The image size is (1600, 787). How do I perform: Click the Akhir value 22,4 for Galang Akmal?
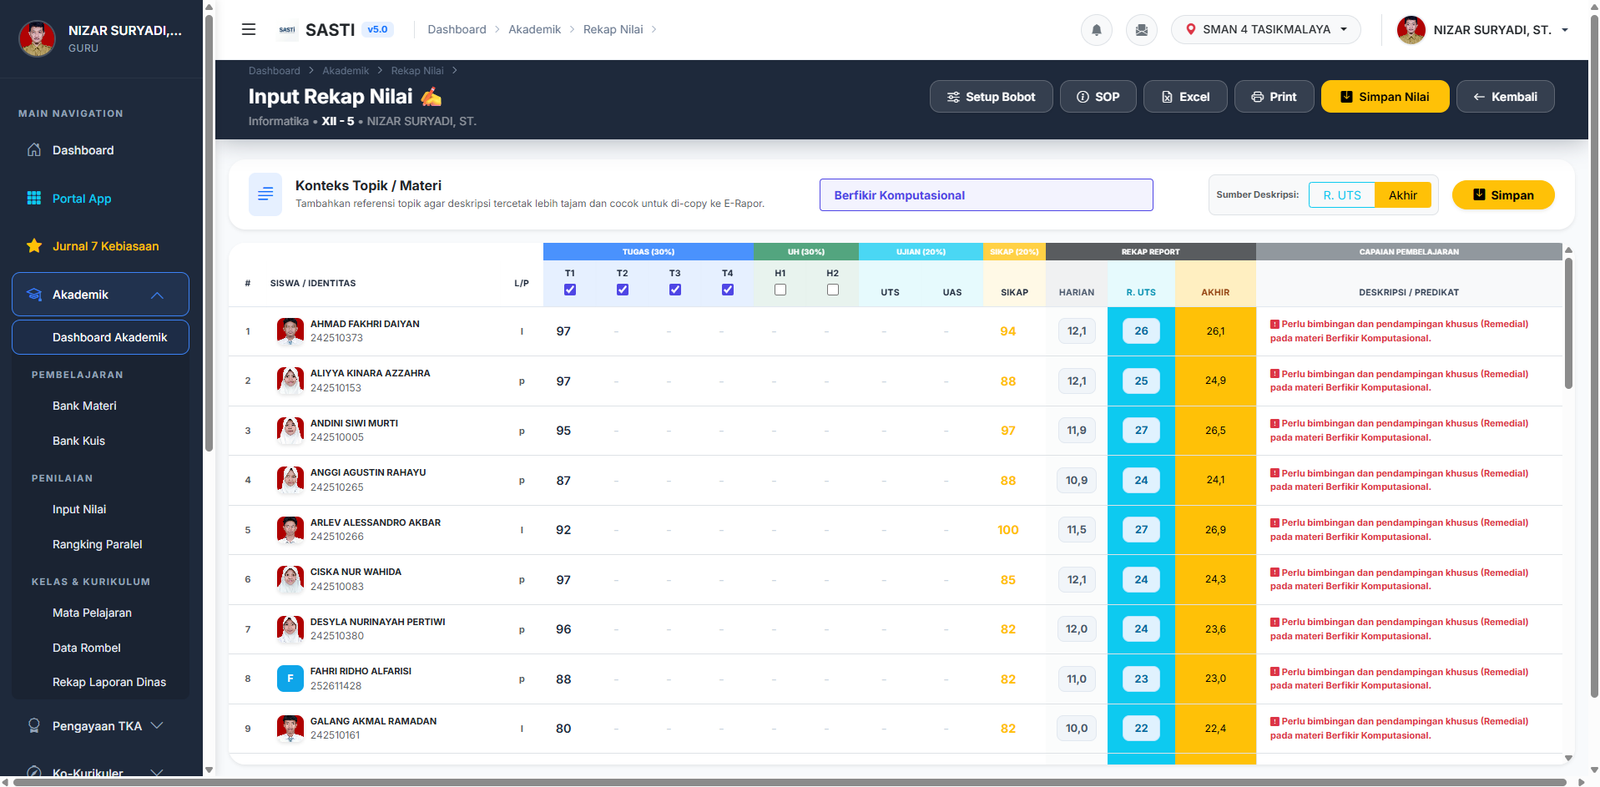tap(1215, 729)
